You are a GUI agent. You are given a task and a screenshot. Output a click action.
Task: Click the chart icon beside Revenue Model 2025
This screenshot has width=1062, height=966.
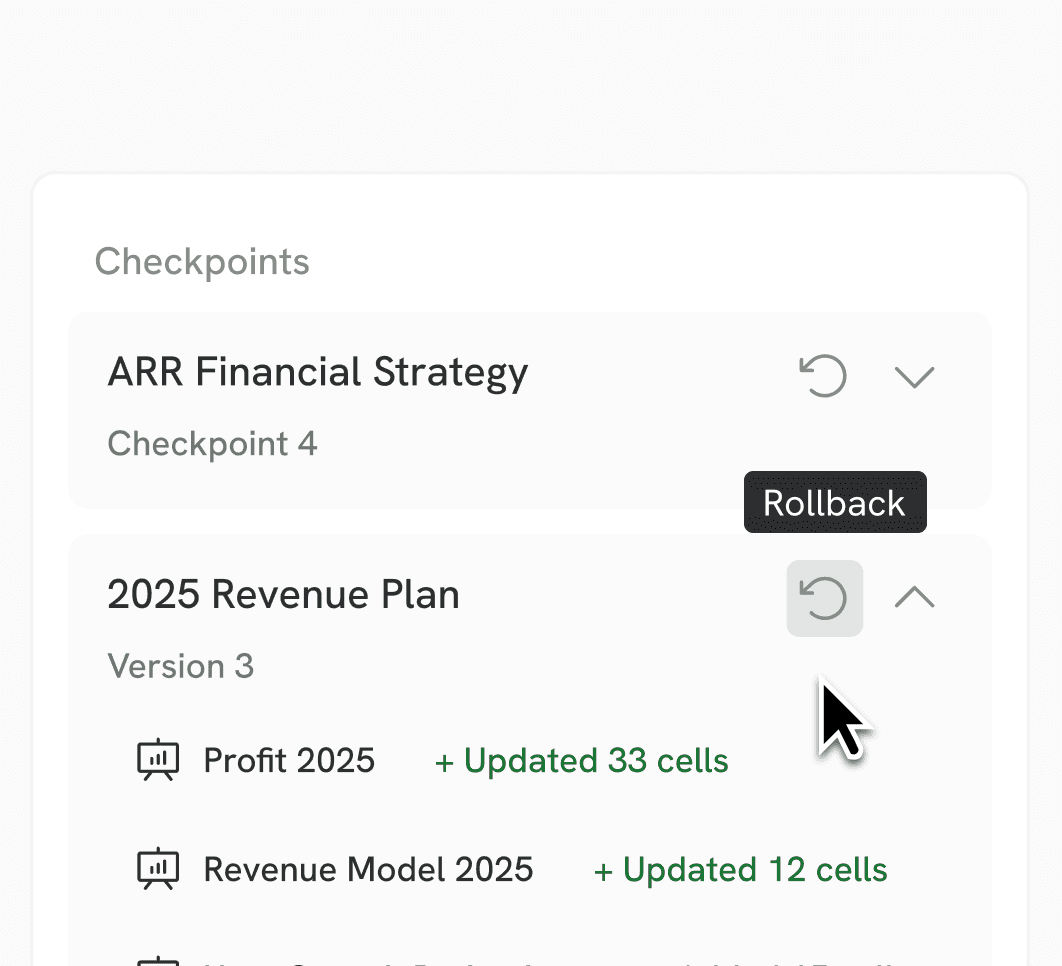tap(158, 869)
